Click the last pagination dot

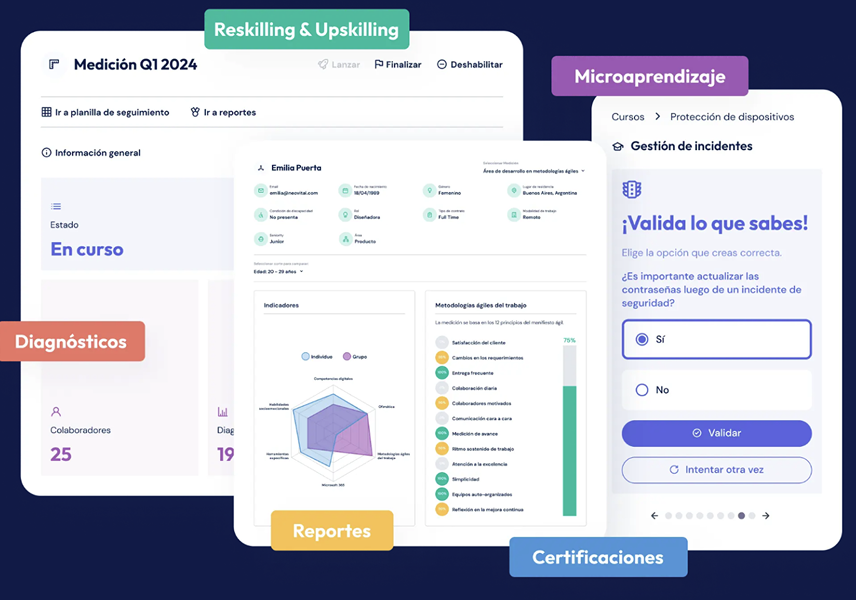(x=752, y=515)
